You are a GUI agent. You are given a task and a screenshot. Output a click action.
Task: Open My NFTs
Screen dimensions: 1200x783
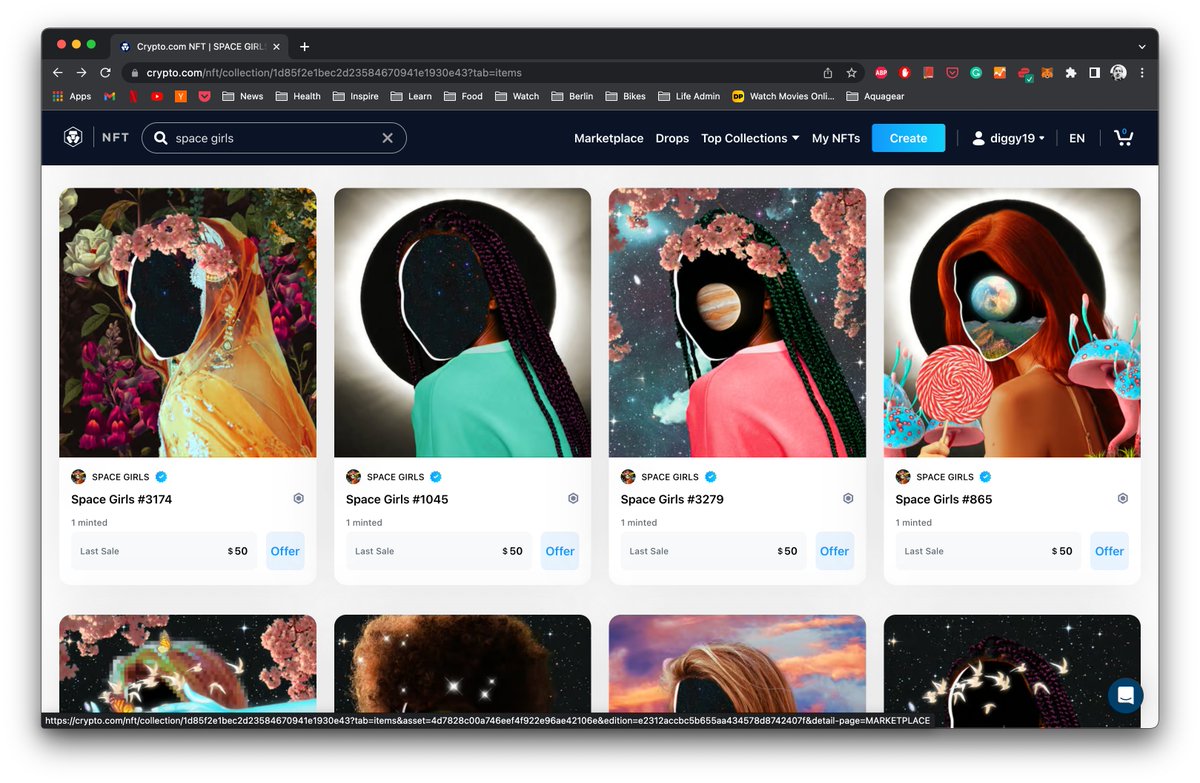836,138
